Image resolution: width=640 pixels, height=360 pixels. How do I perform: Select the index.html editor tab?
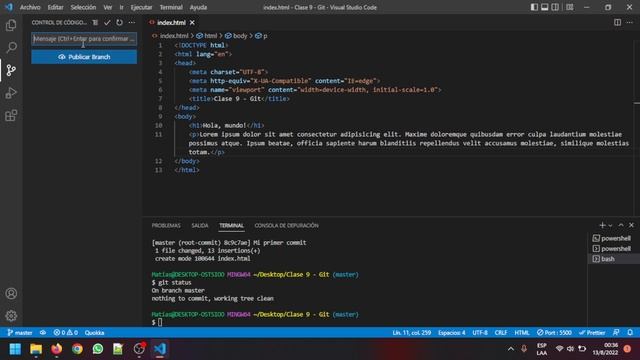(171, 22)
